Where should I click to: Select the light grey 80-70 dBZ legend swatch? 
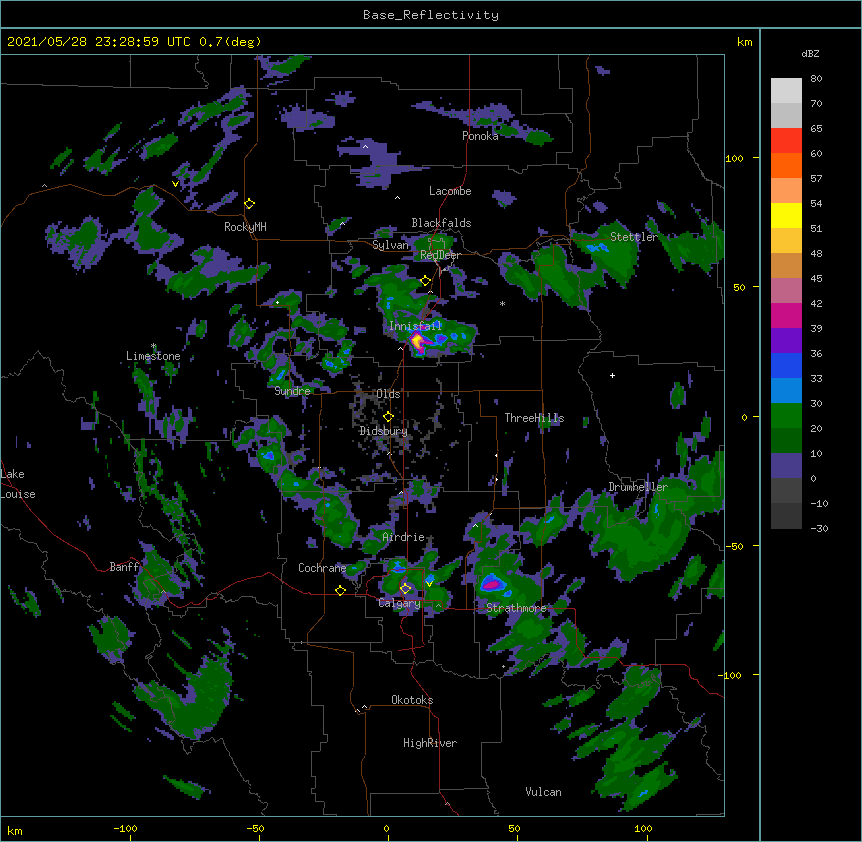[786, 90]
